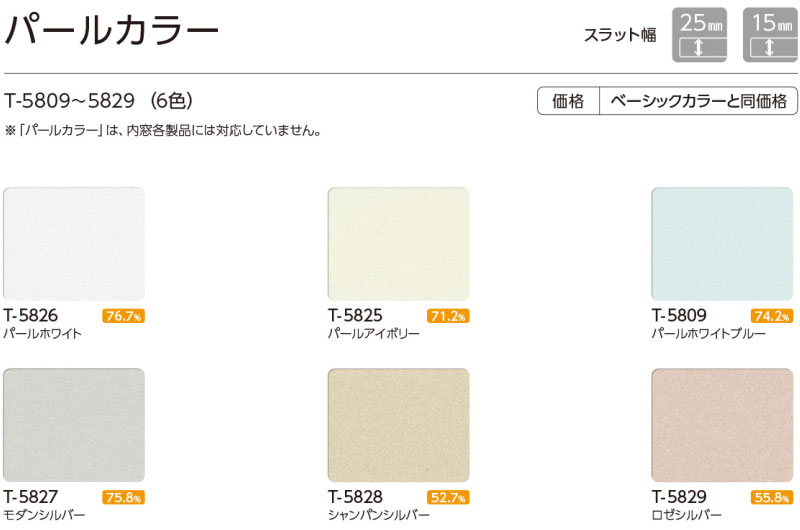
Task: Click the orange 71.2% badge
Action: tap(448, 316)
